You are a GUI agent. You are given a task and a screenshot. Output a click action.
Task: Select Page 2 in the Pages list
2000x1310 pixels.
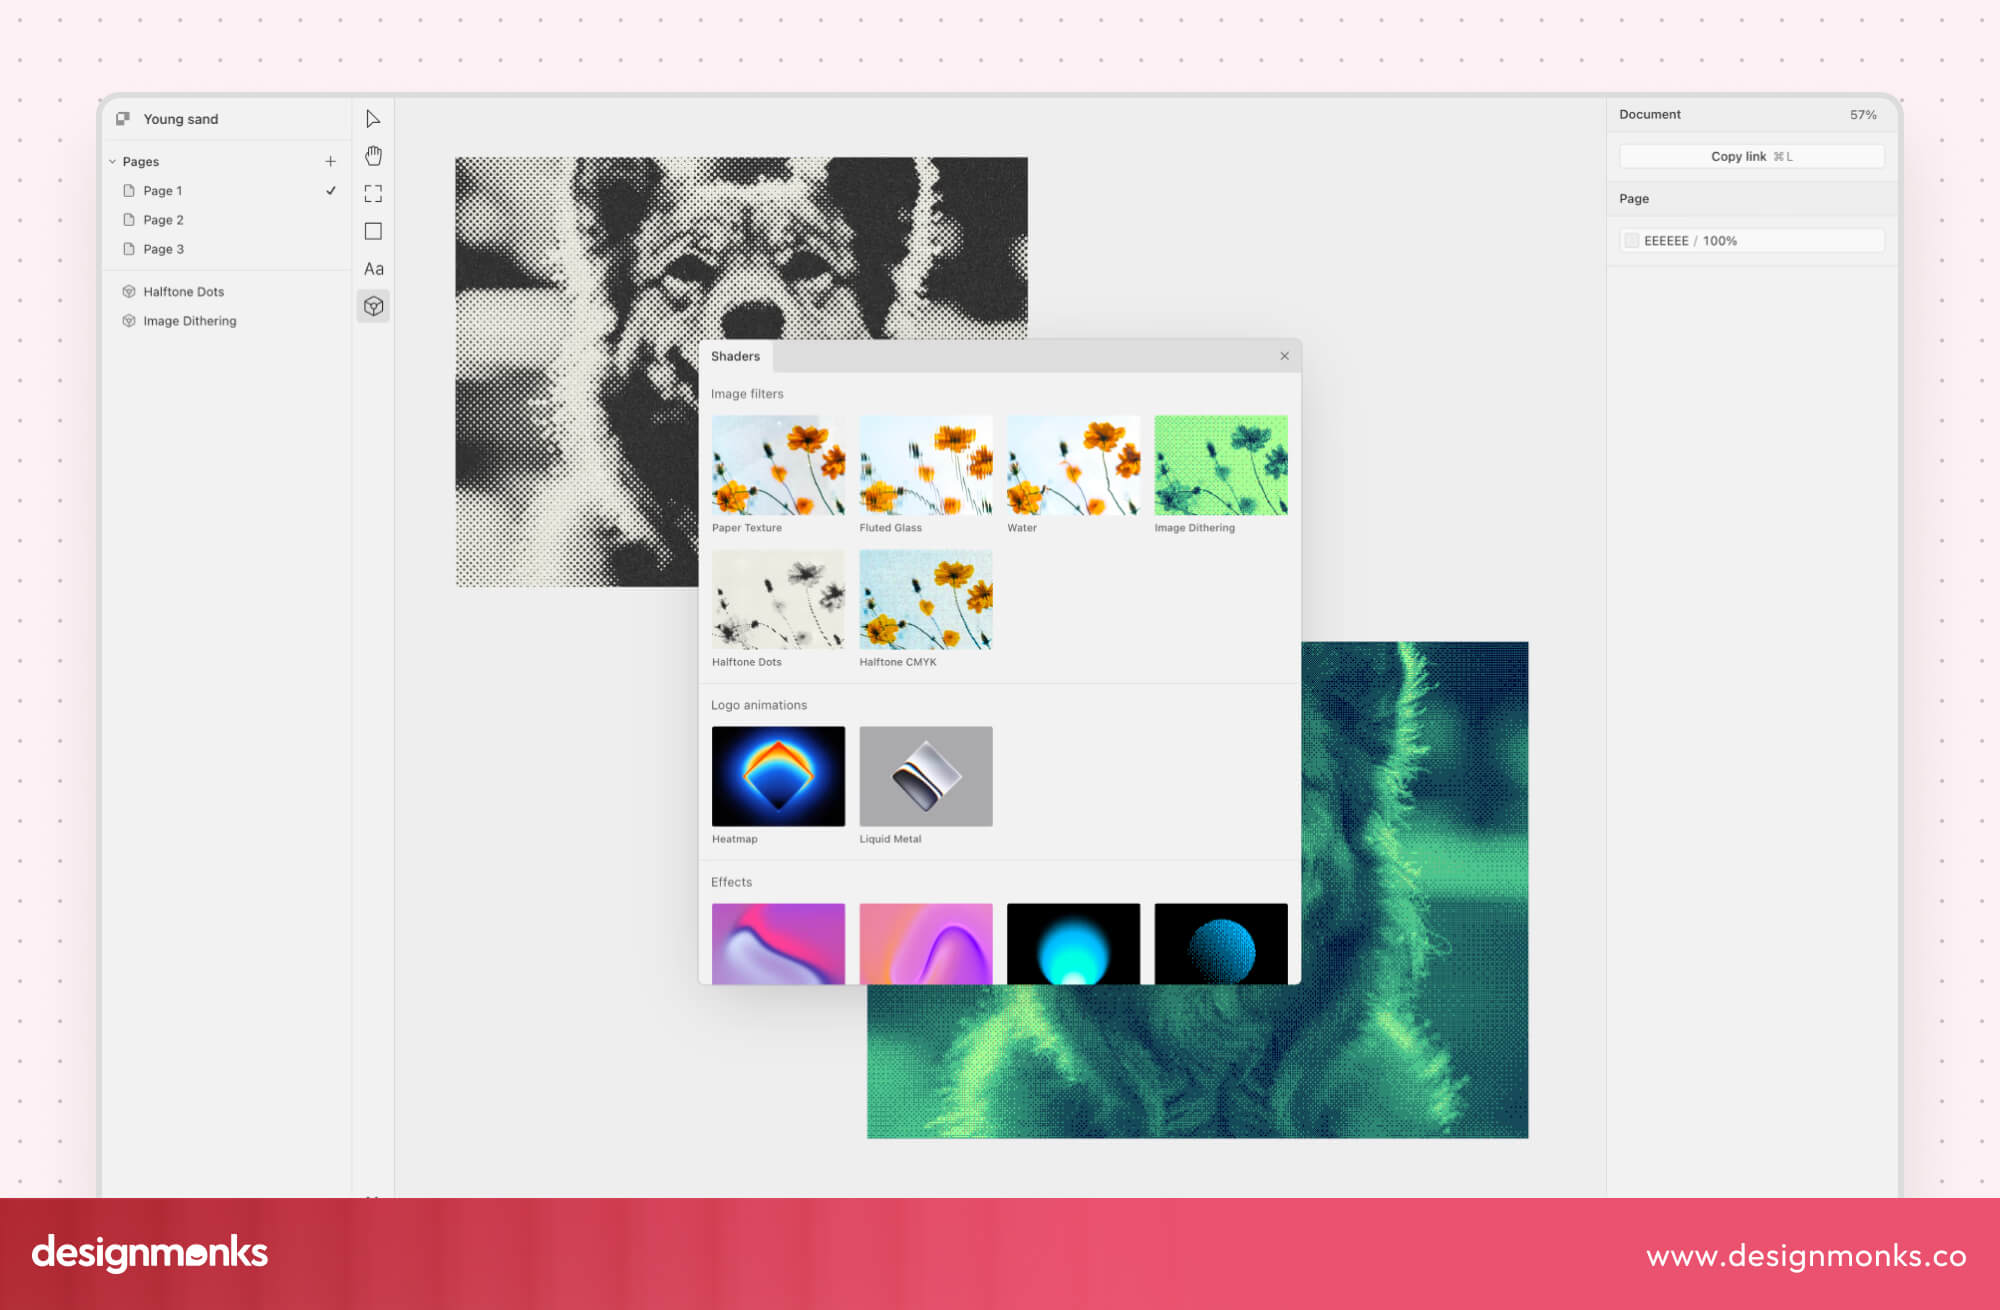pos(164,220)
